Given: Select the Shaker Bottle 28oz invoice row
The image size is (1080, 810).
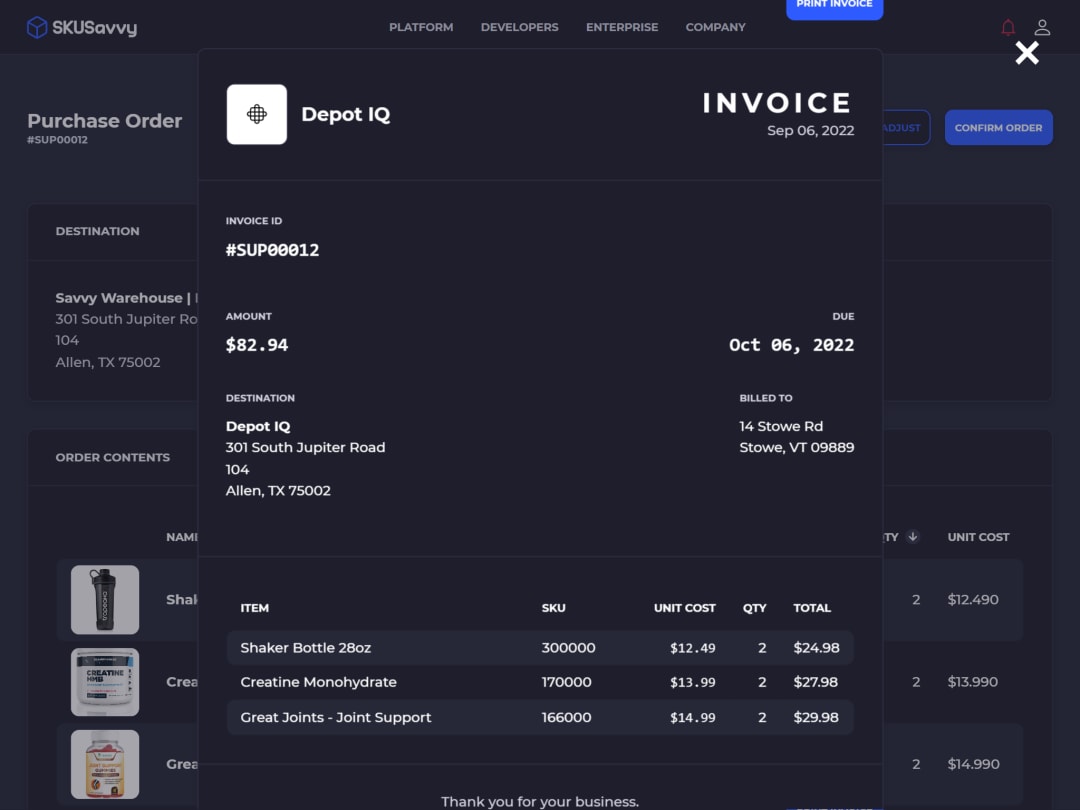Looking at the screenshot, I should pos(540,647).
